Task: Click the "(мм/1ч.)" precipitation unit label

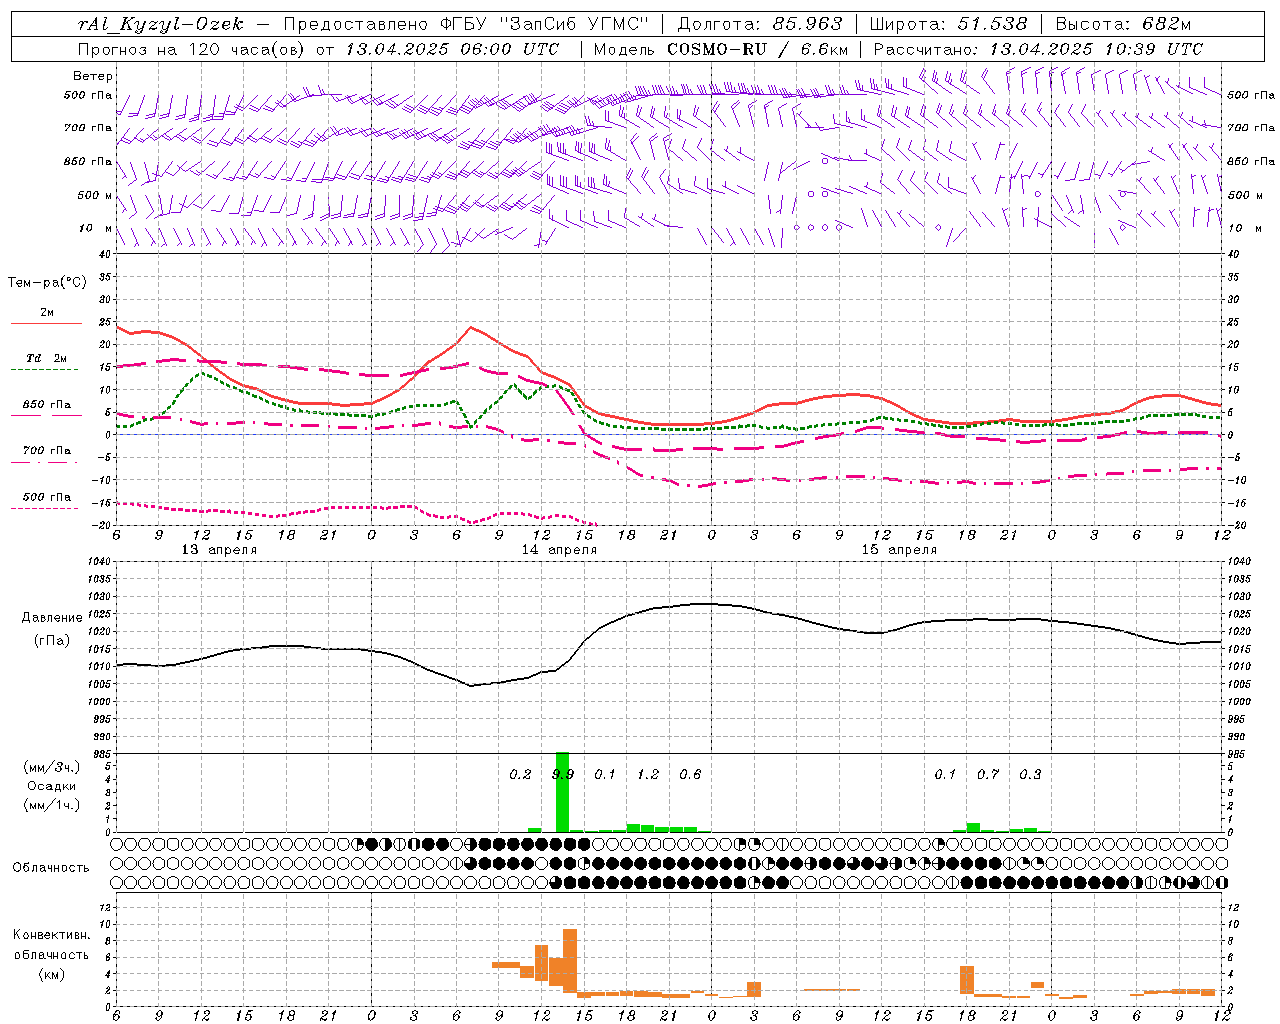Action: coord(52,805)
